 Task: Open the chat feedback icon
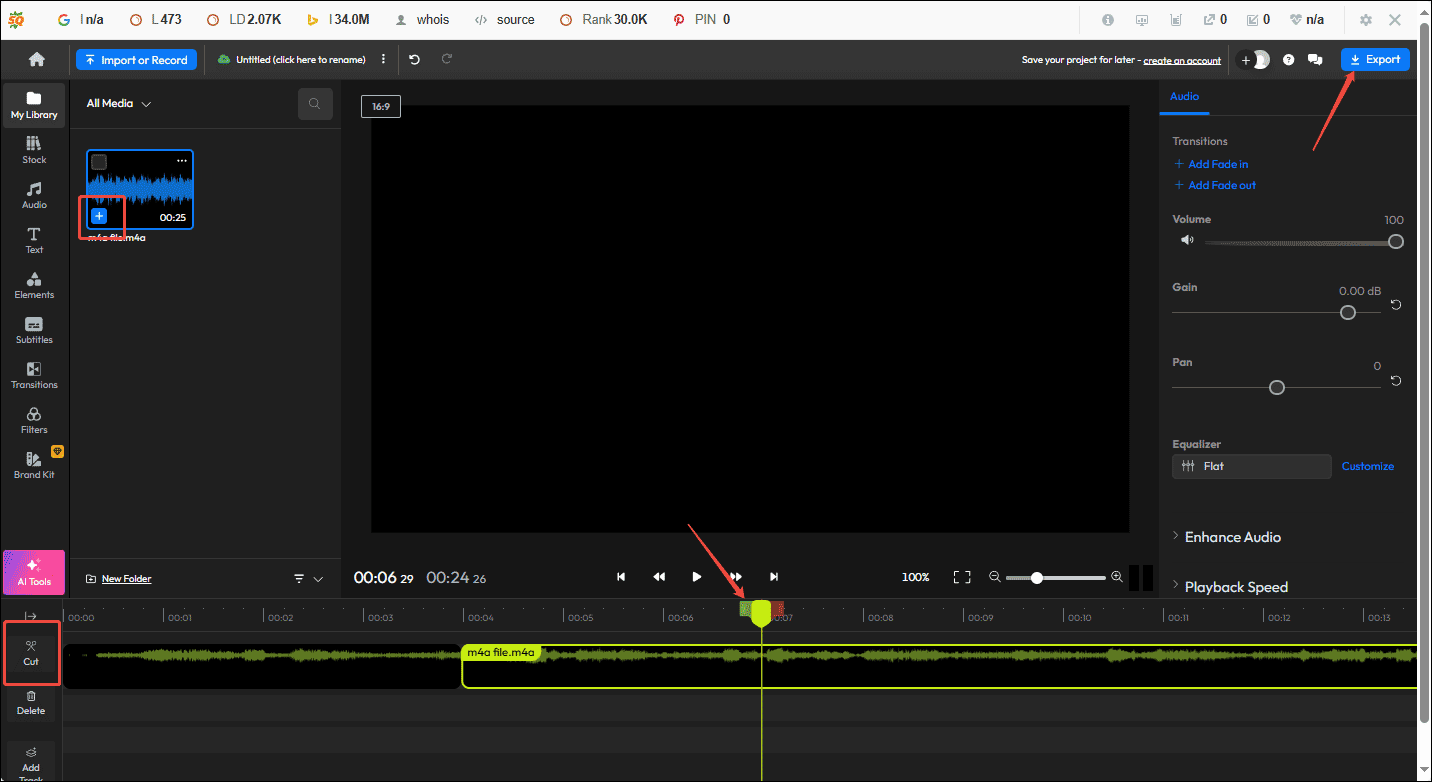(1315, 60)
